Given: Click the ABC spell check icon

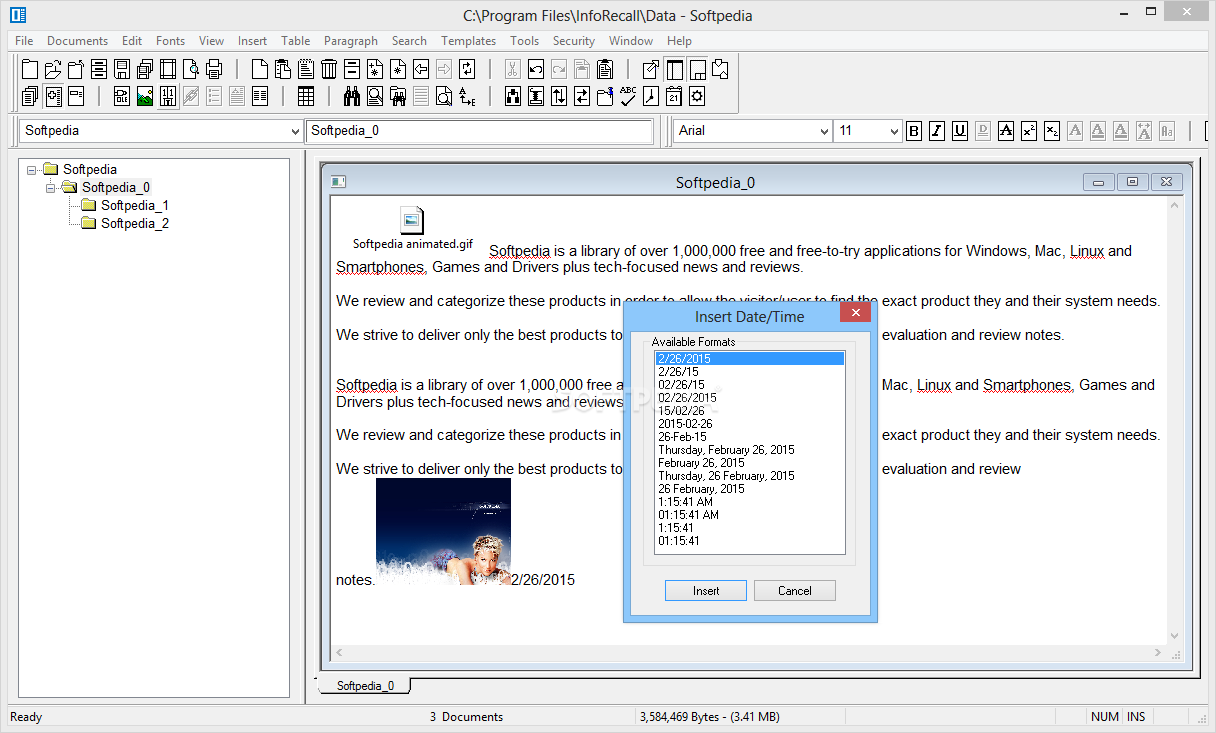Looking at the screenshot, I should [x=628, y=96].
